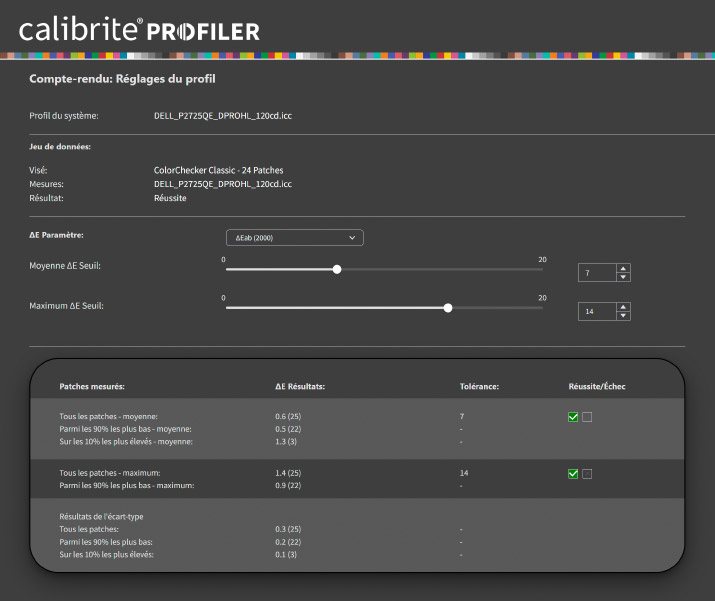Click the ColorChecker Classic - 24 Patches text
This screenshot has width=715, height=601.
tap(218, 170)
